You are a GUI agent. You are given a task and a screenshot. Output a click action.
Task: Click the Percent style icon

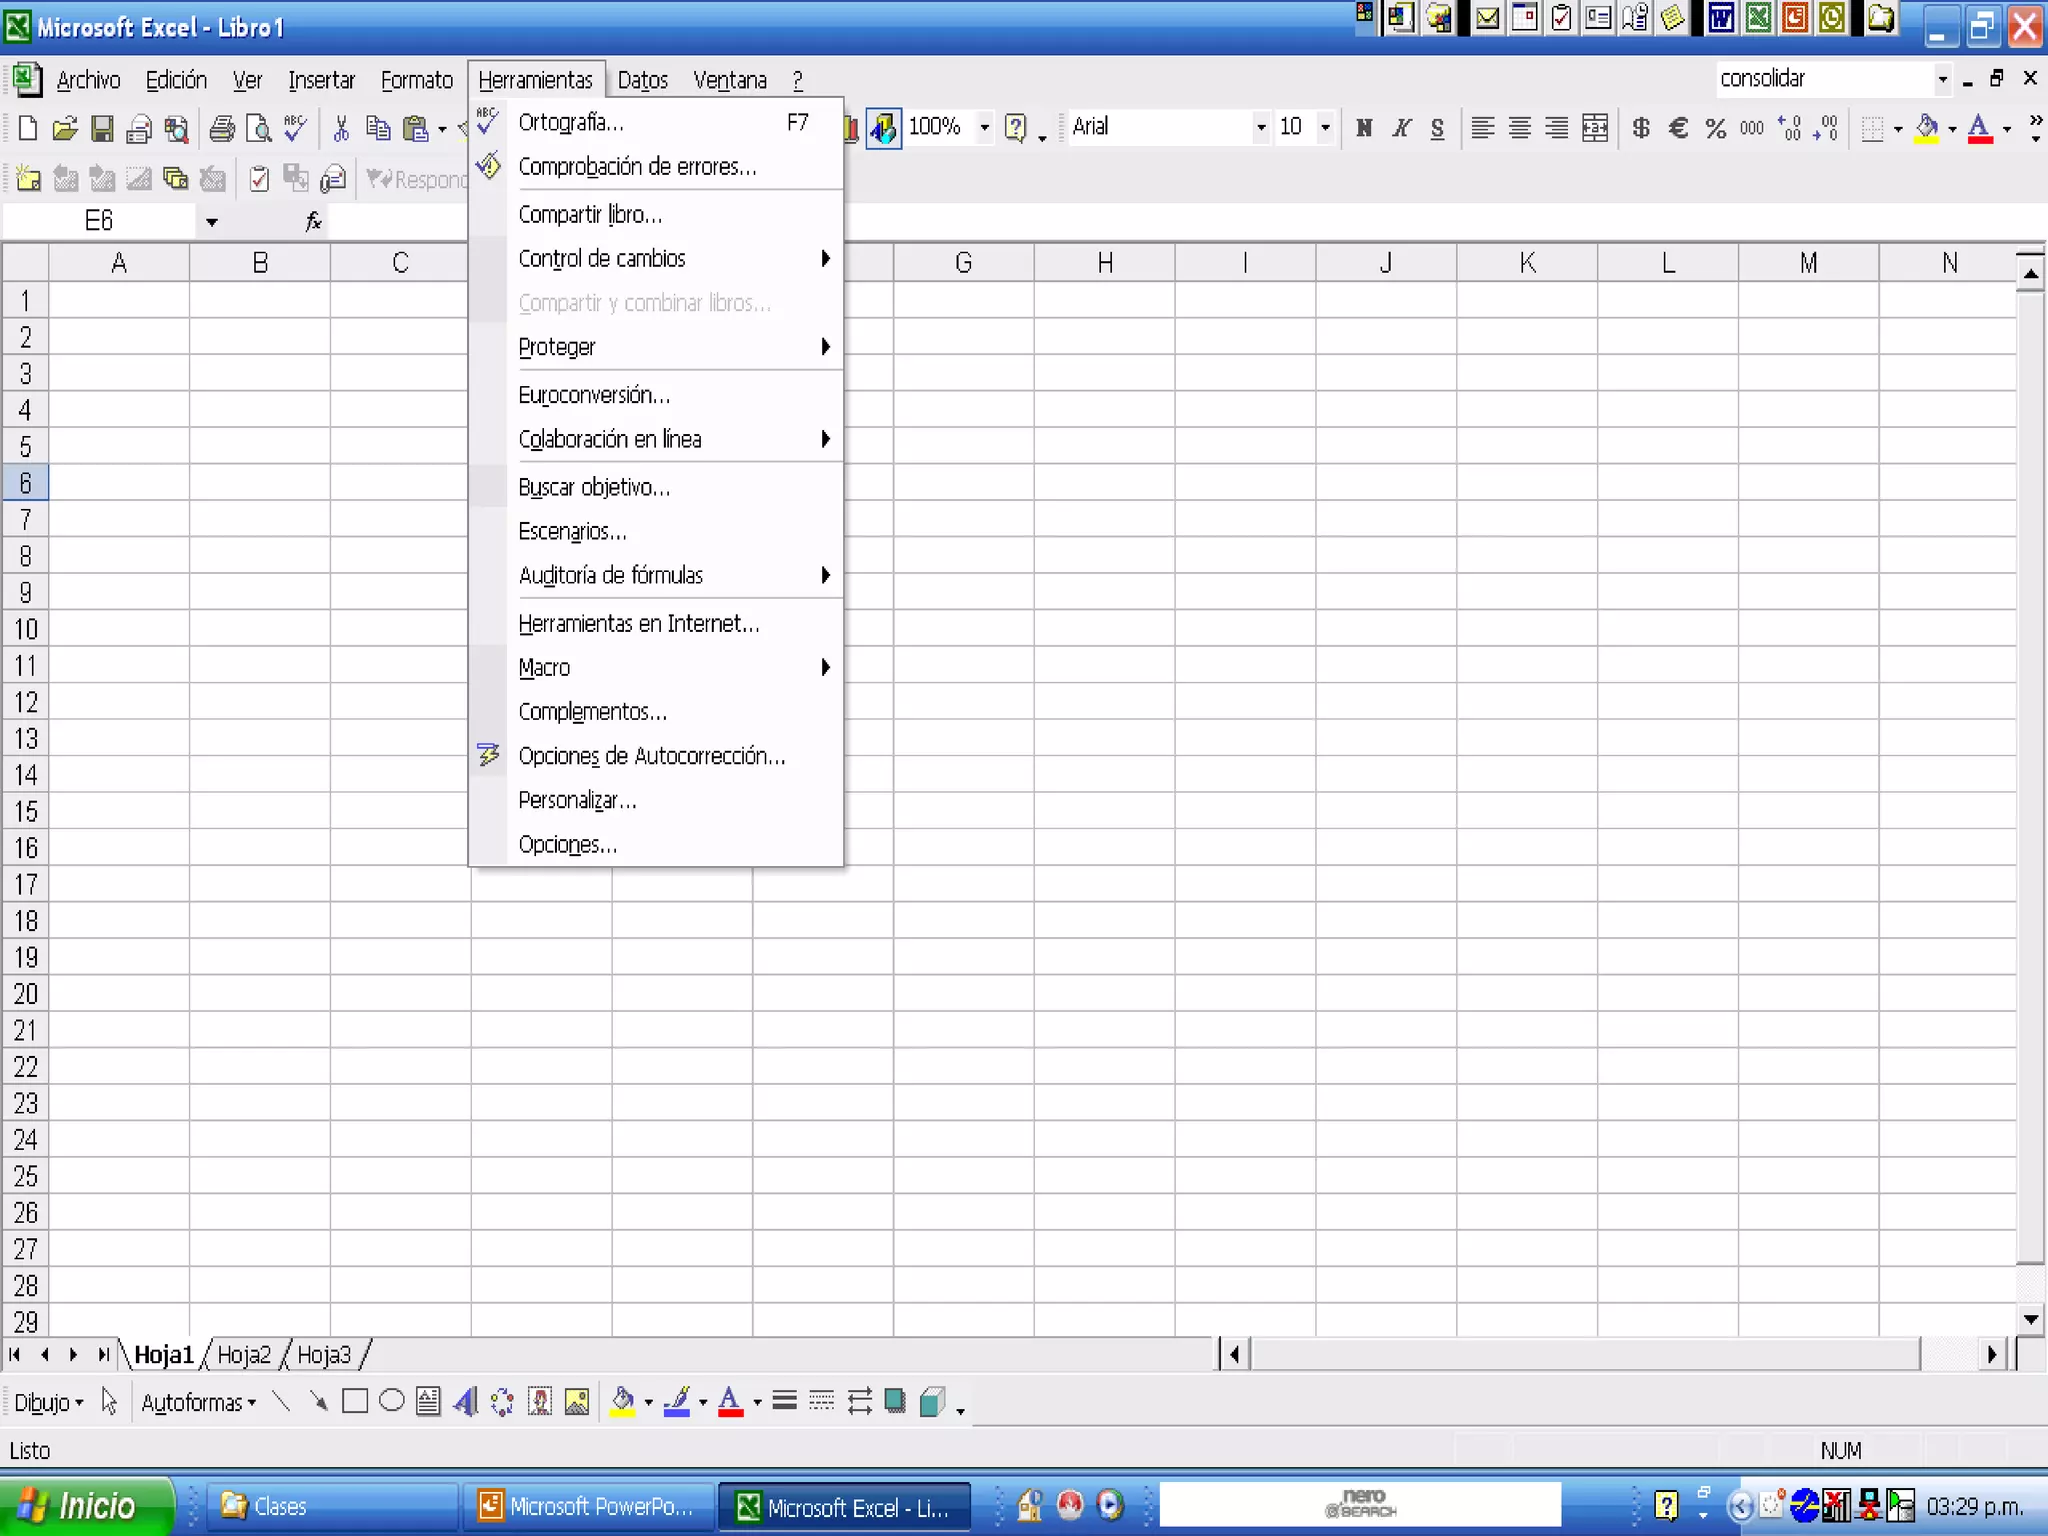(x=1716, y=128)
